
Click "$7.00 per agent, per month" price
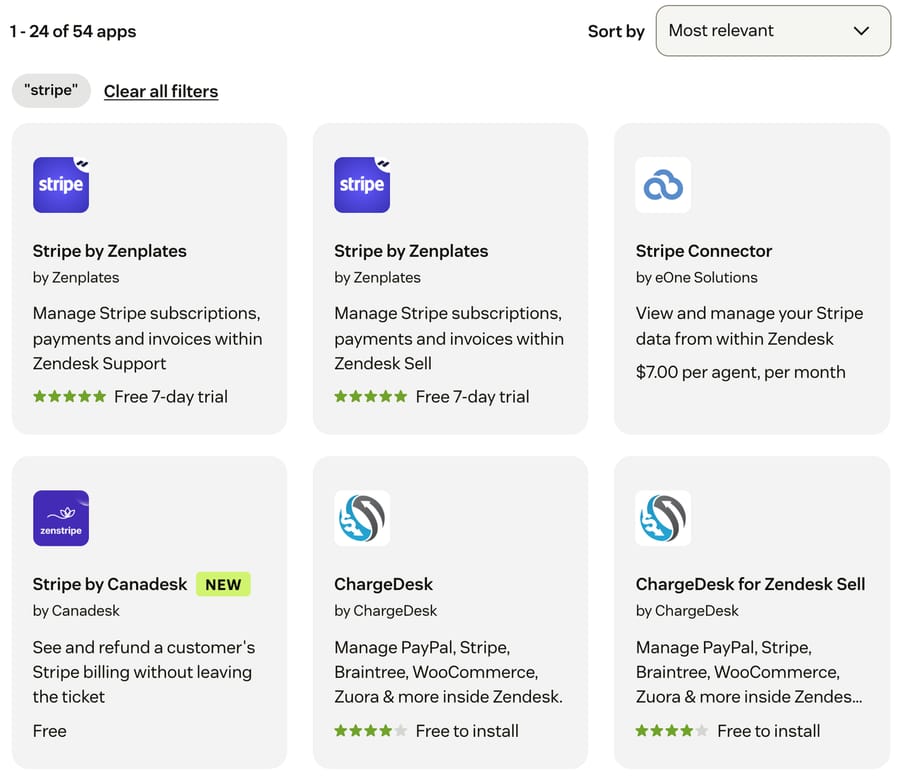click(x=740, y=372)
